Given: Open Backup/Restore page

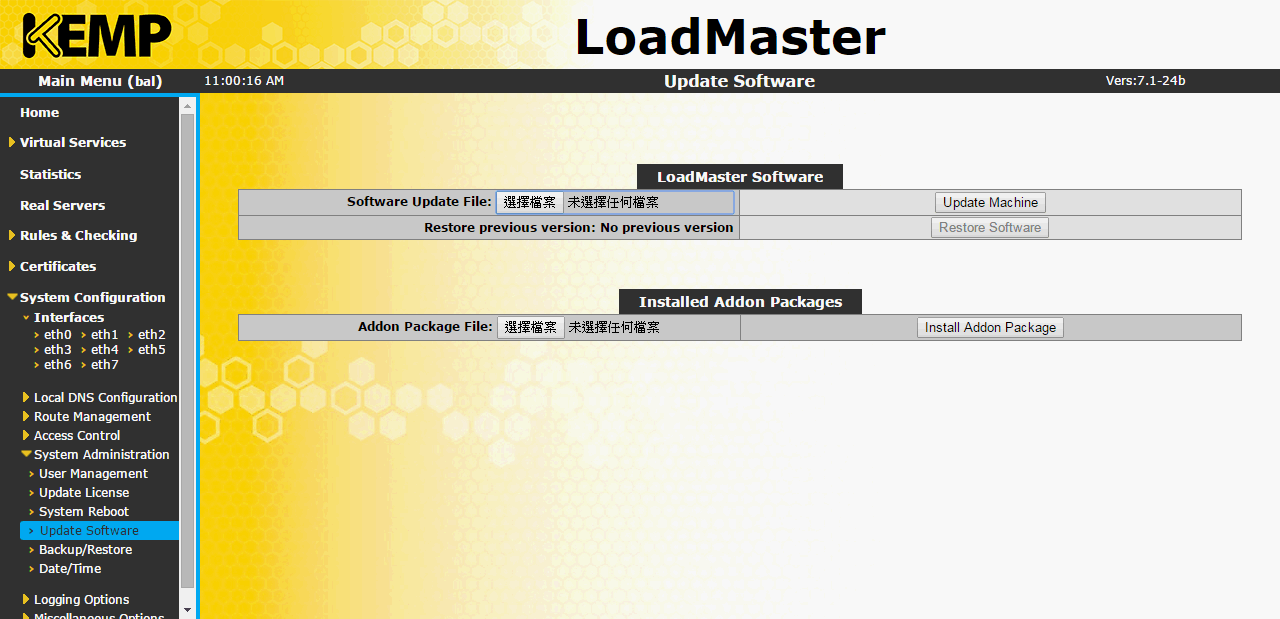Looking at the screenshot, I should (x=85, y=550).
